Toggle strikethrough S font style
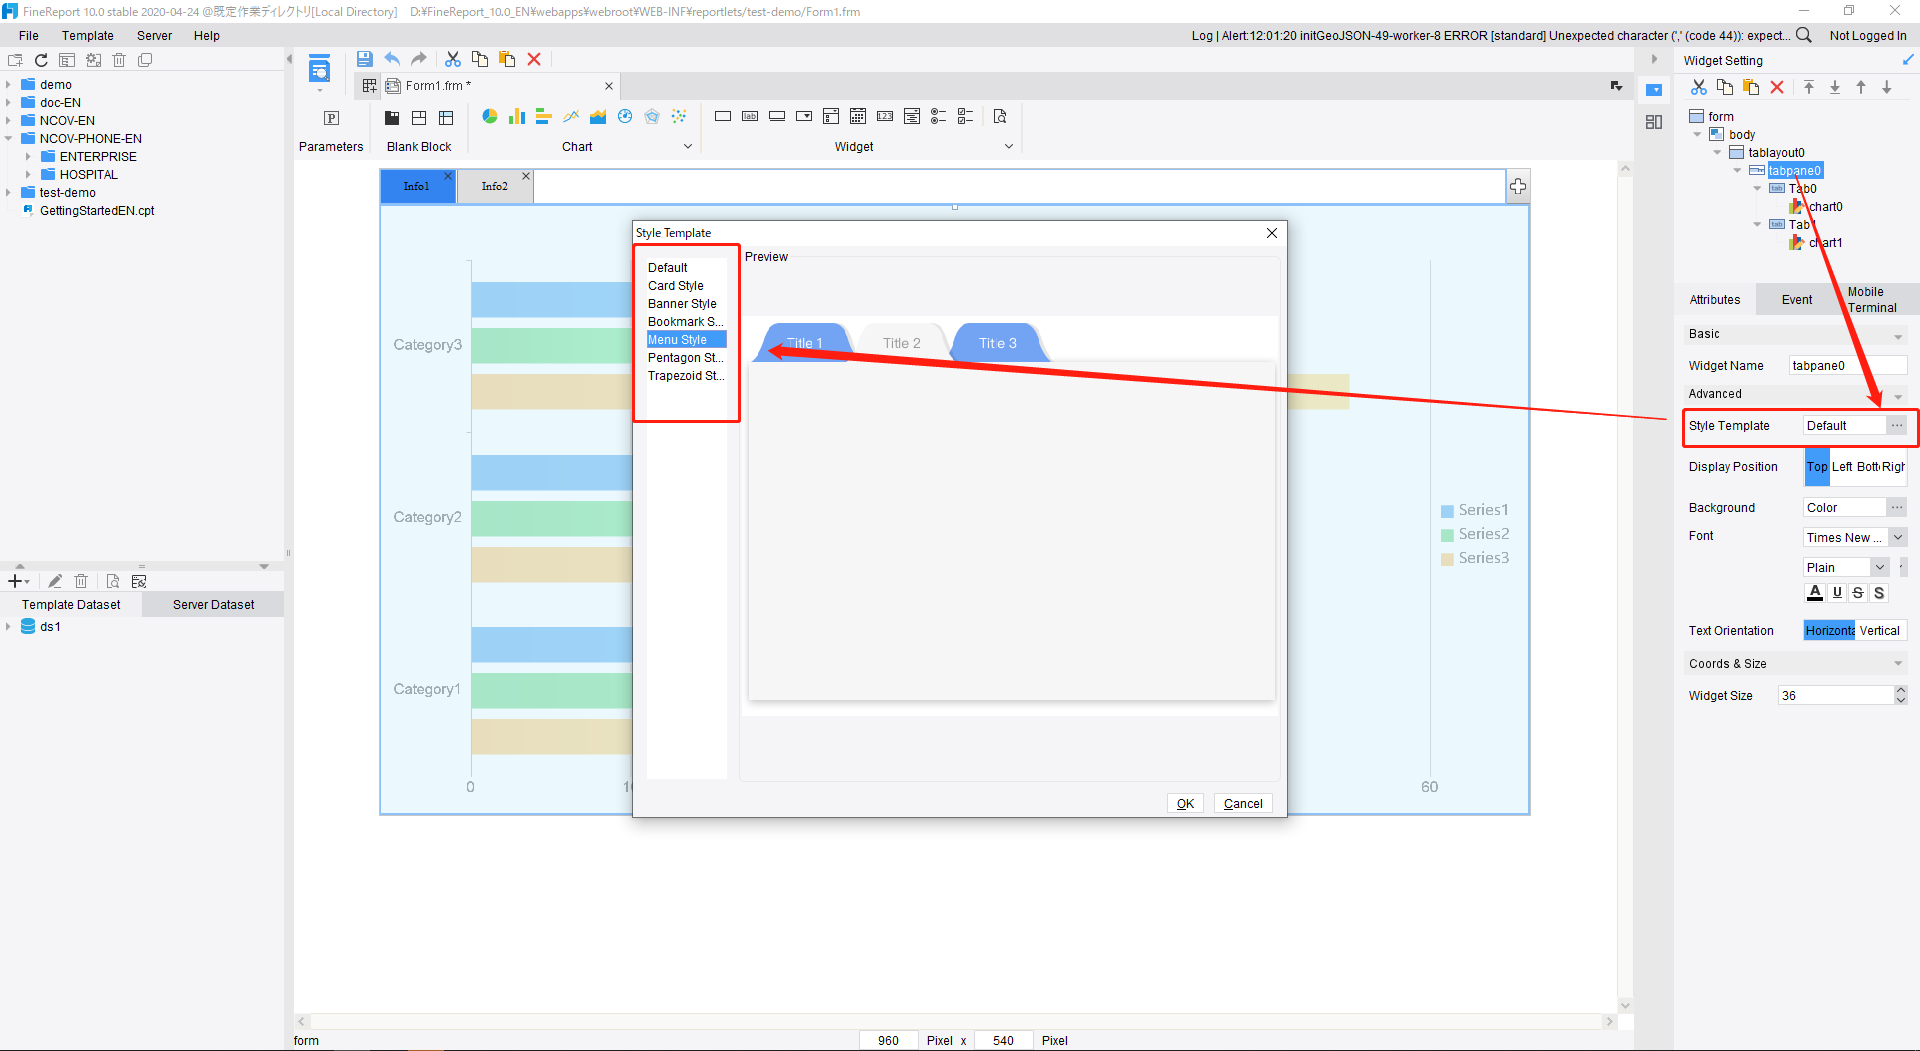 click(x=1858, y=592)
